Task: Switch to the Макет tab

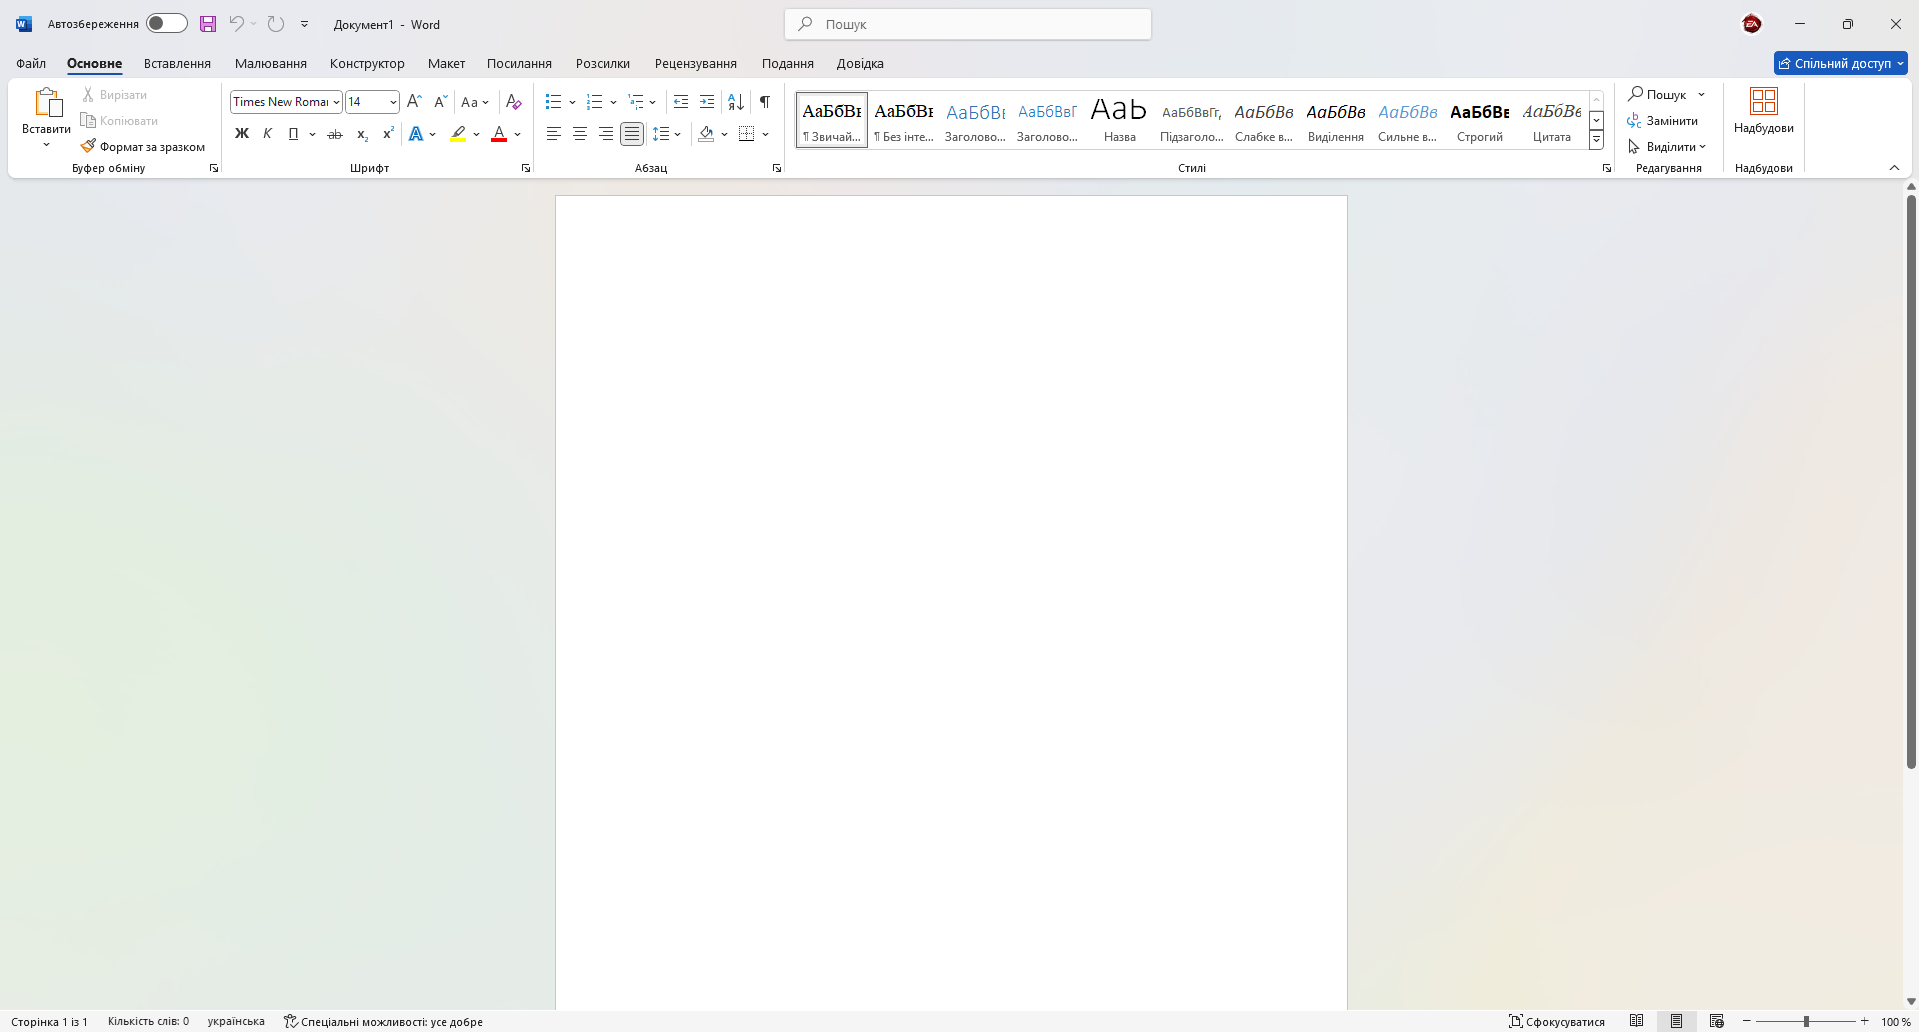Action: point(446,63)
